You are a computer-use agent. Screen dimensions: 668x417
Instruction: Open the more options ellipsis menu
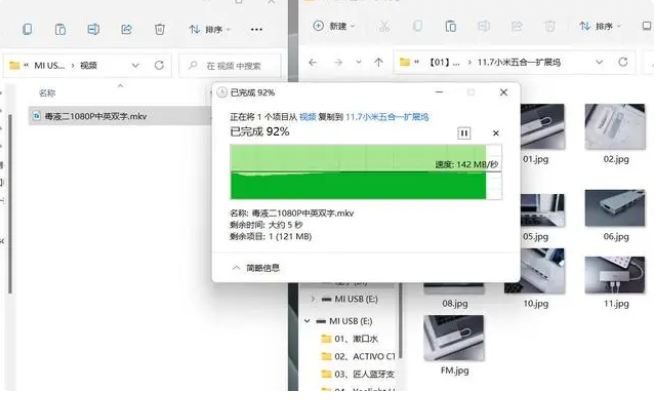point(257,29)
